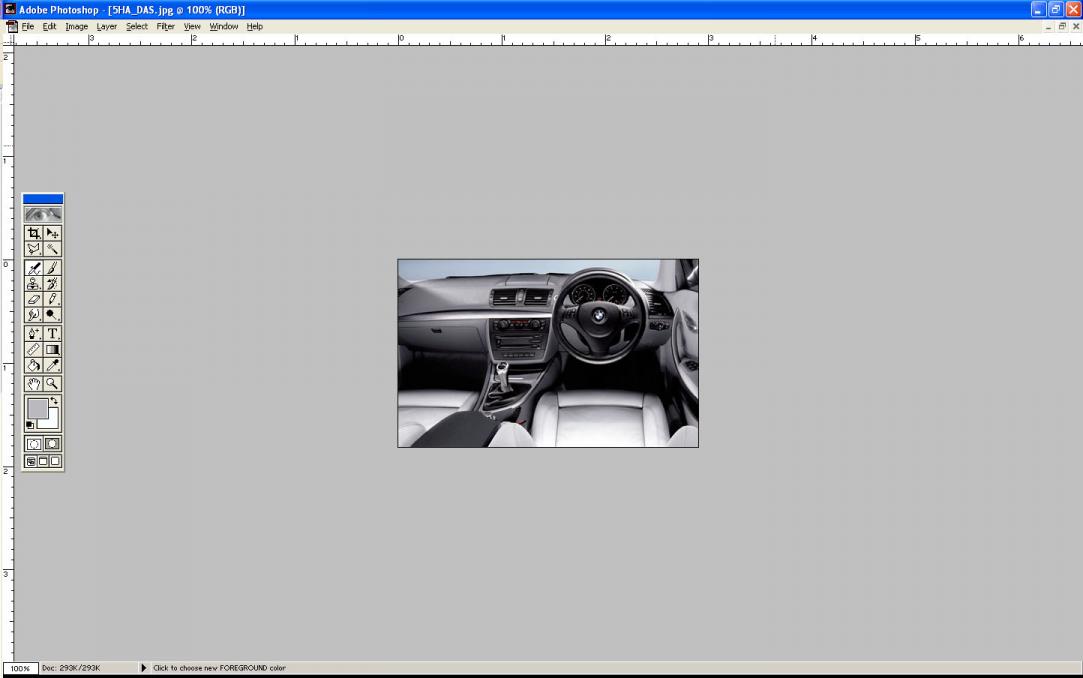Swap foreground and background colors
This screenshot has height=678, width=1083.
coord(54,401)
